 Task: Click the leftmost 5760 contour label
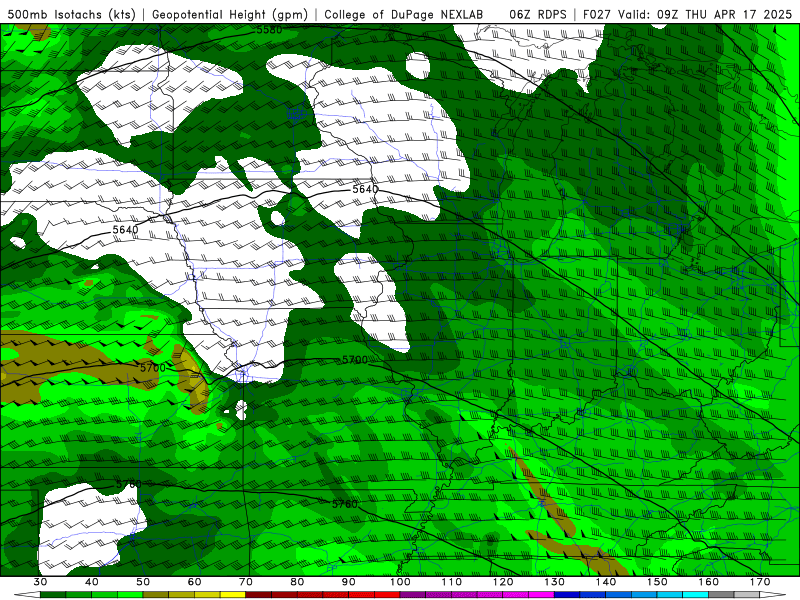point(129,484)
